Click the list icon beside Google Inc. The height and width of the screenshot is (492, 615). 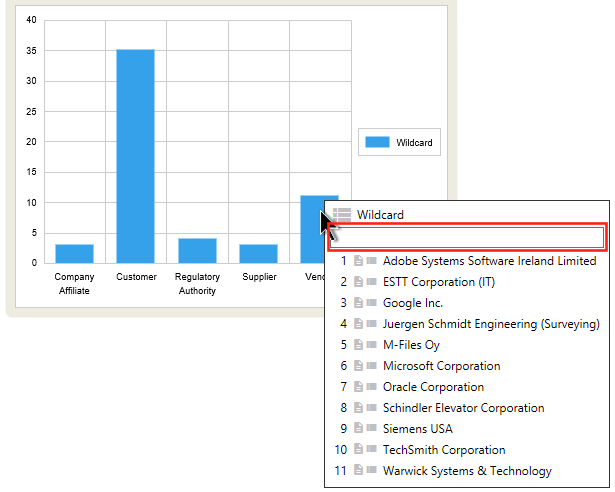pyautogui.click(x=372, y=303)
